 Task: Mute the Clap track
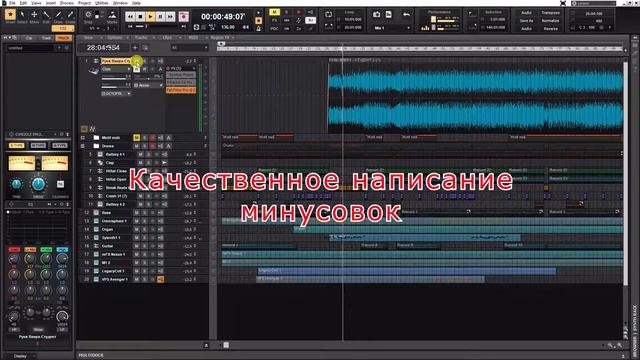140,162
